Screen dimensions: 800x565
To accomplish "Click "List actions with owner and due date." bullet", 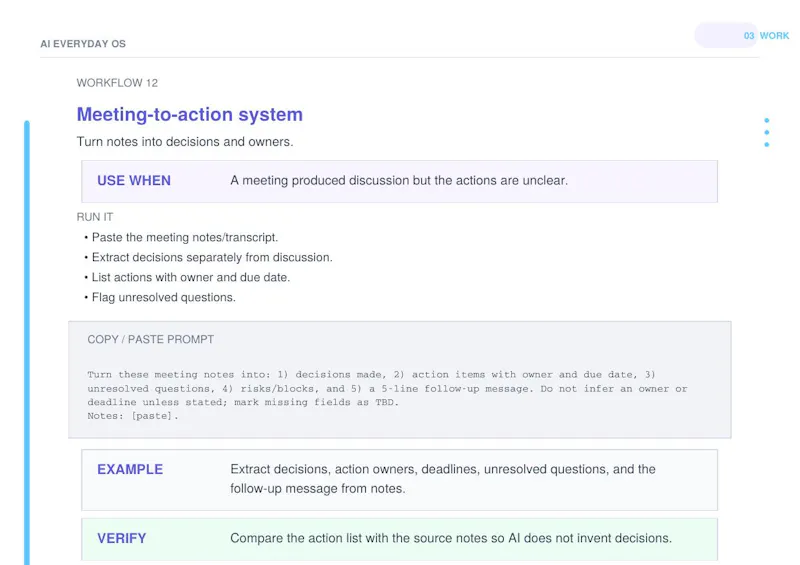I will tap(190, 277).
